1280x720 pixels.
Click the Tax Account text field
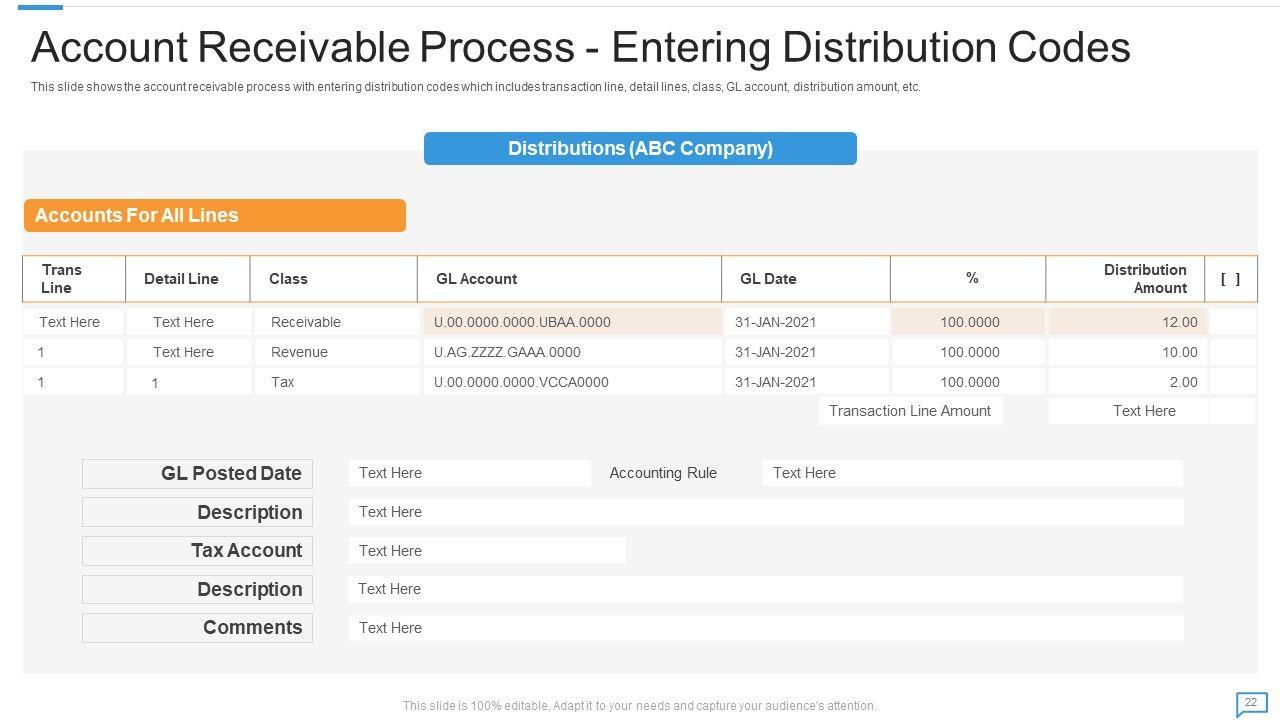487,551
